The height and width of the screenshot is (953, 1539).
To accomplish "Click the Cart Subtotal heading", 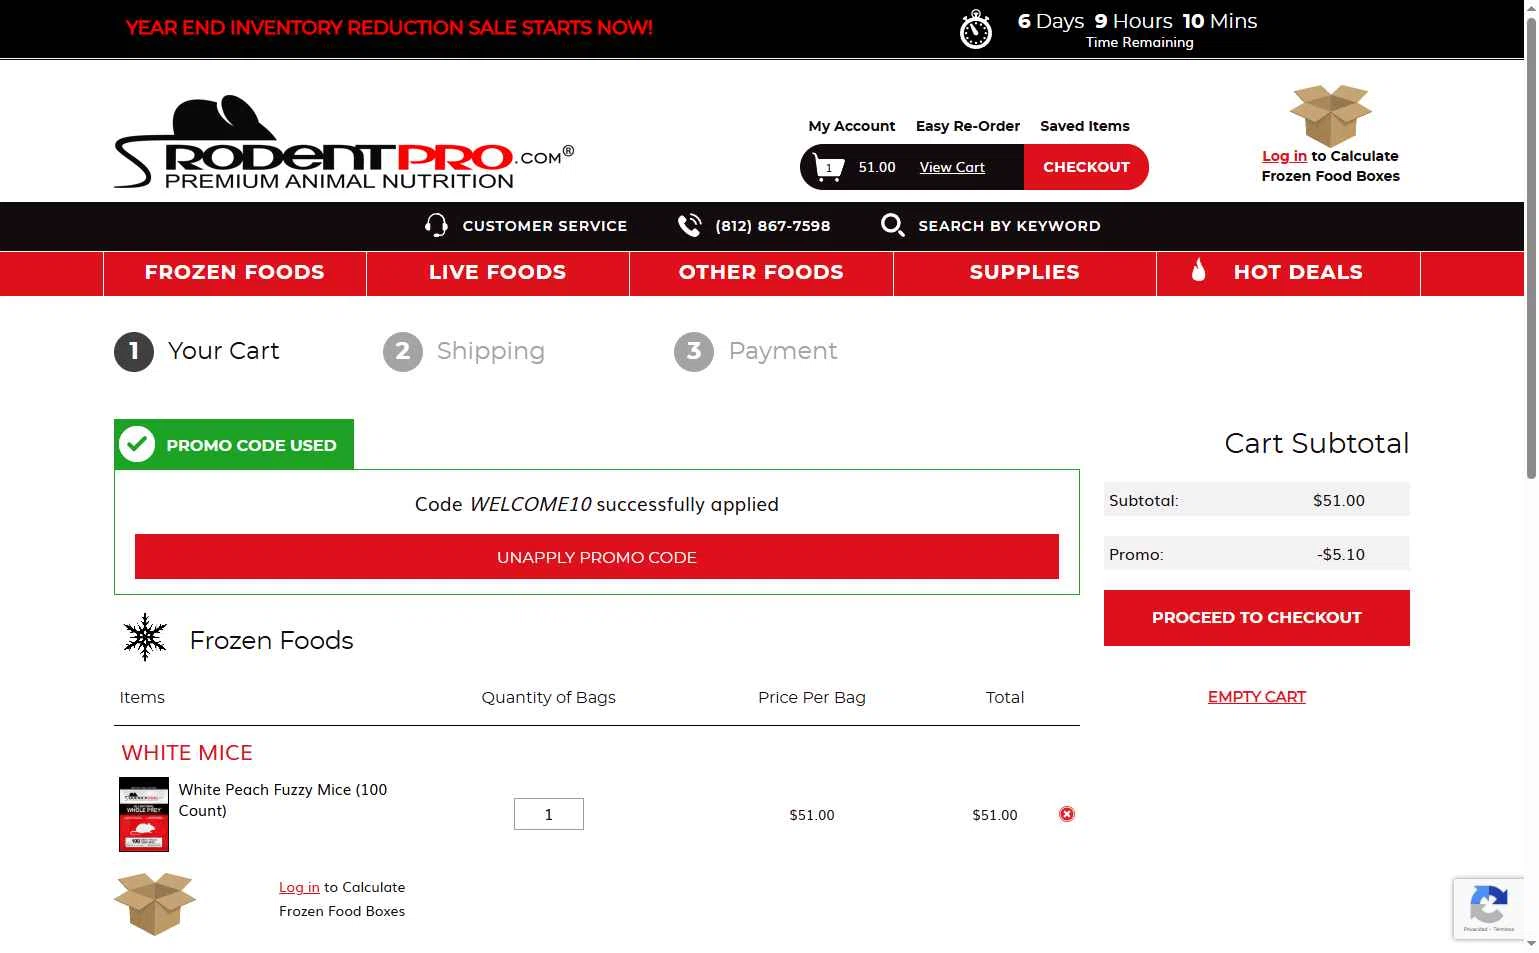I will point(1317,443).
